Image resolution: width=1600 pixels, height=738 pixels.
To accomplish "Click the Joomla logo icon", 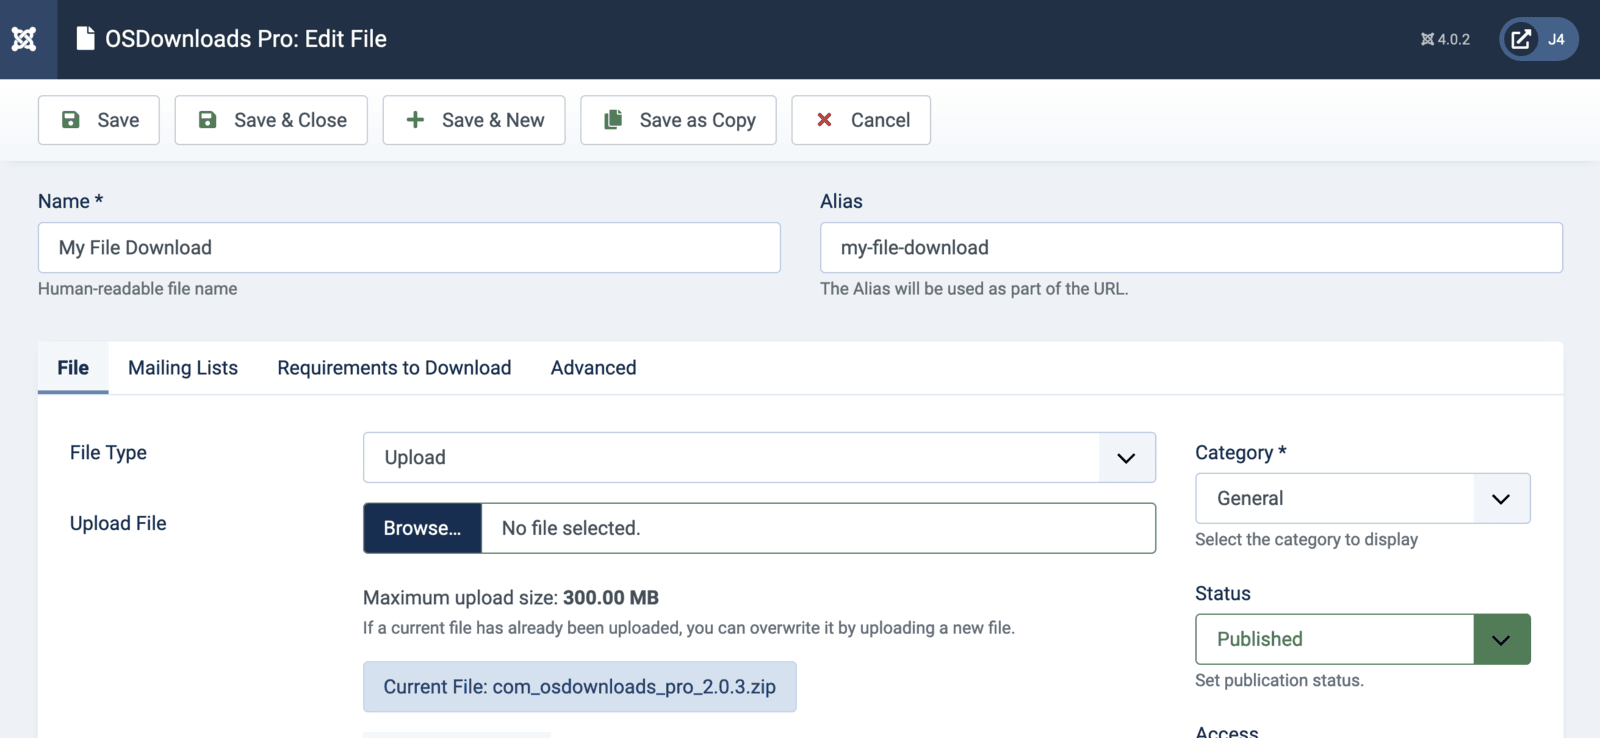I will (x=24, y=39).
